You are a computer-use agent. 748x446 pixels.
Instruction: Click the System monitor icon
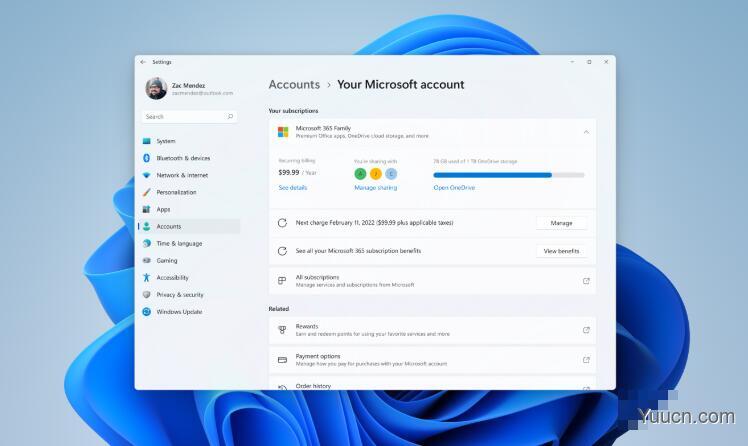tap(146, 141)
